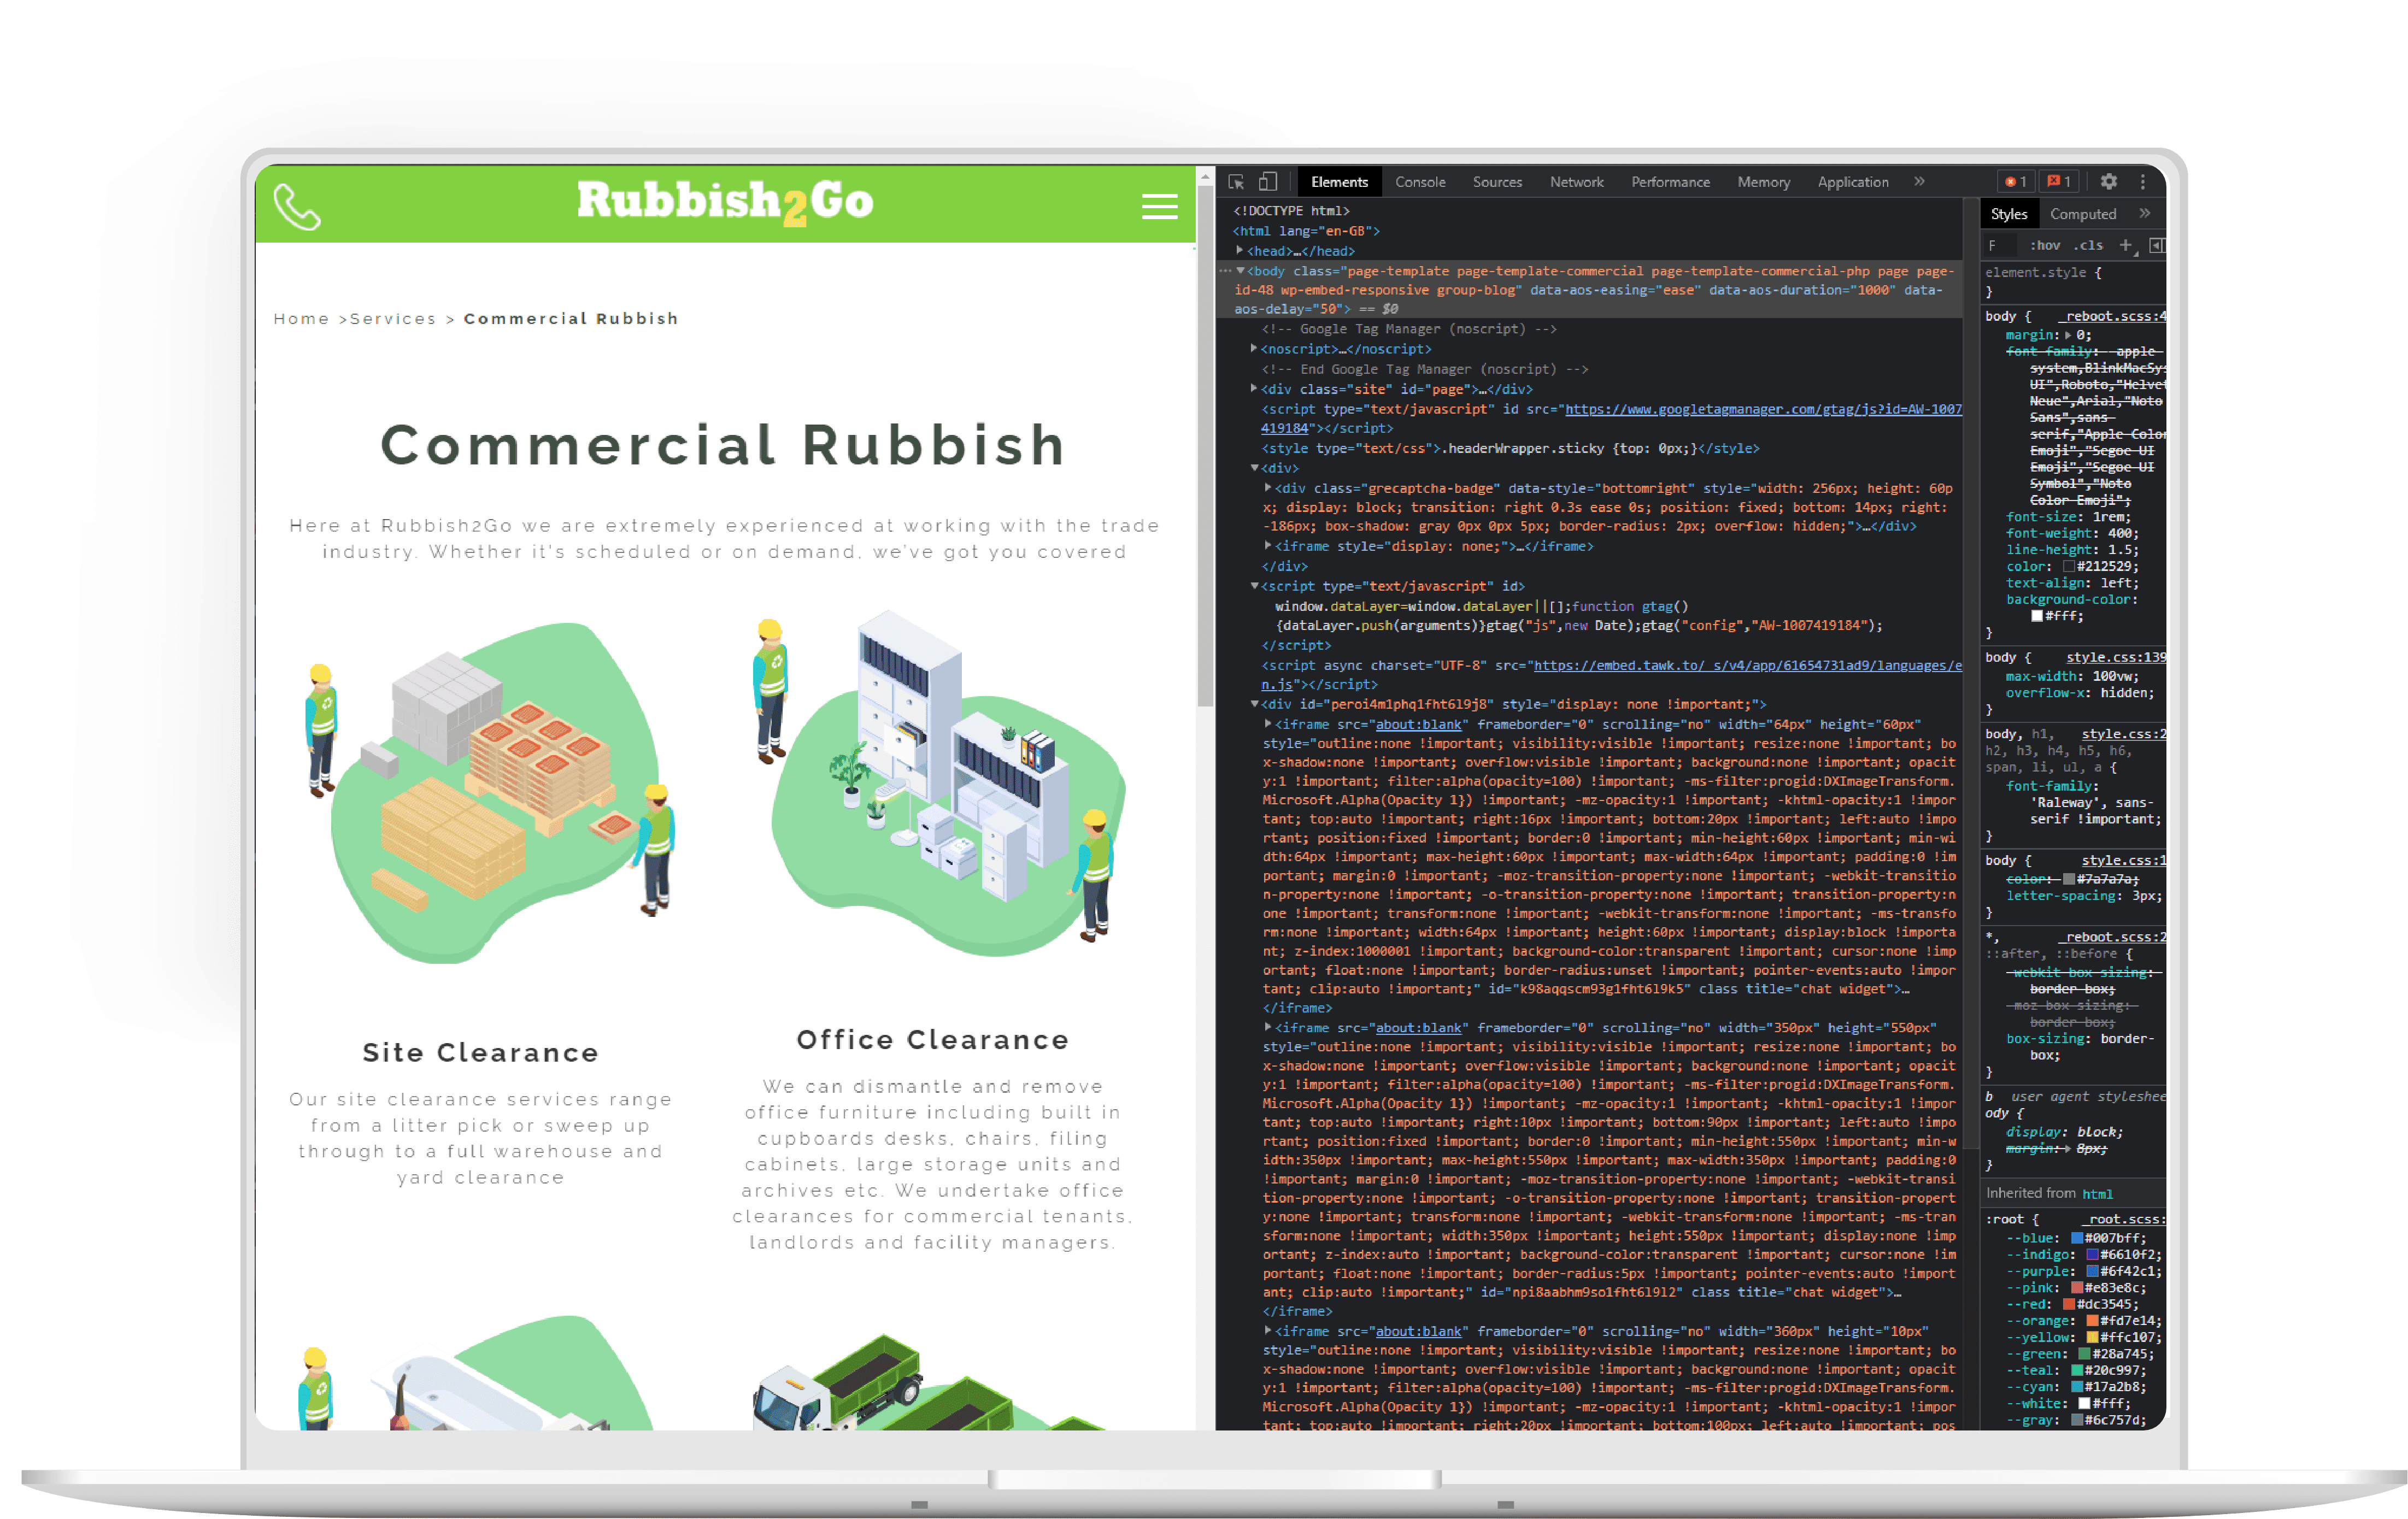The width and height of the screenshot is (2408, 1519).
Task: Switch to the Elements tab
Action: [x=1339, y=182]
